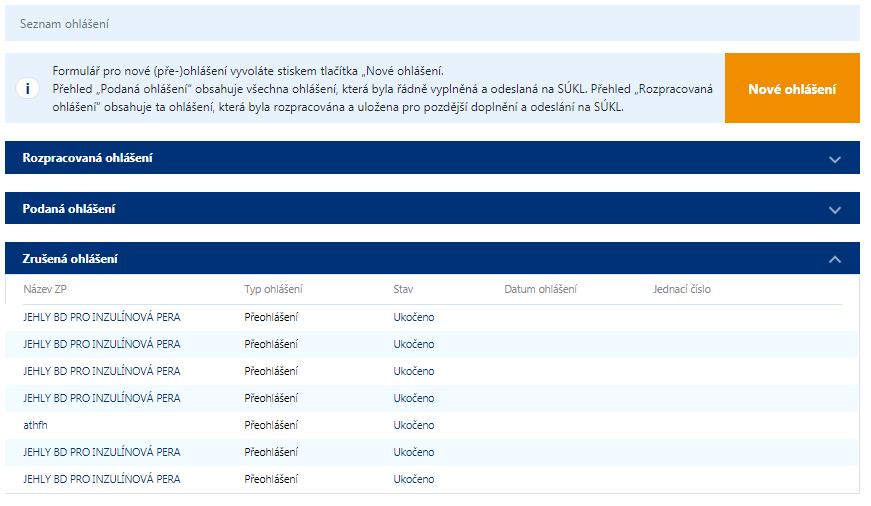Select the first JEHLY BD PRO INZULÍNOVÁ PERA row
Image resolution: width=871 pixels, height=506 pixels.
(x=432, y=317)
